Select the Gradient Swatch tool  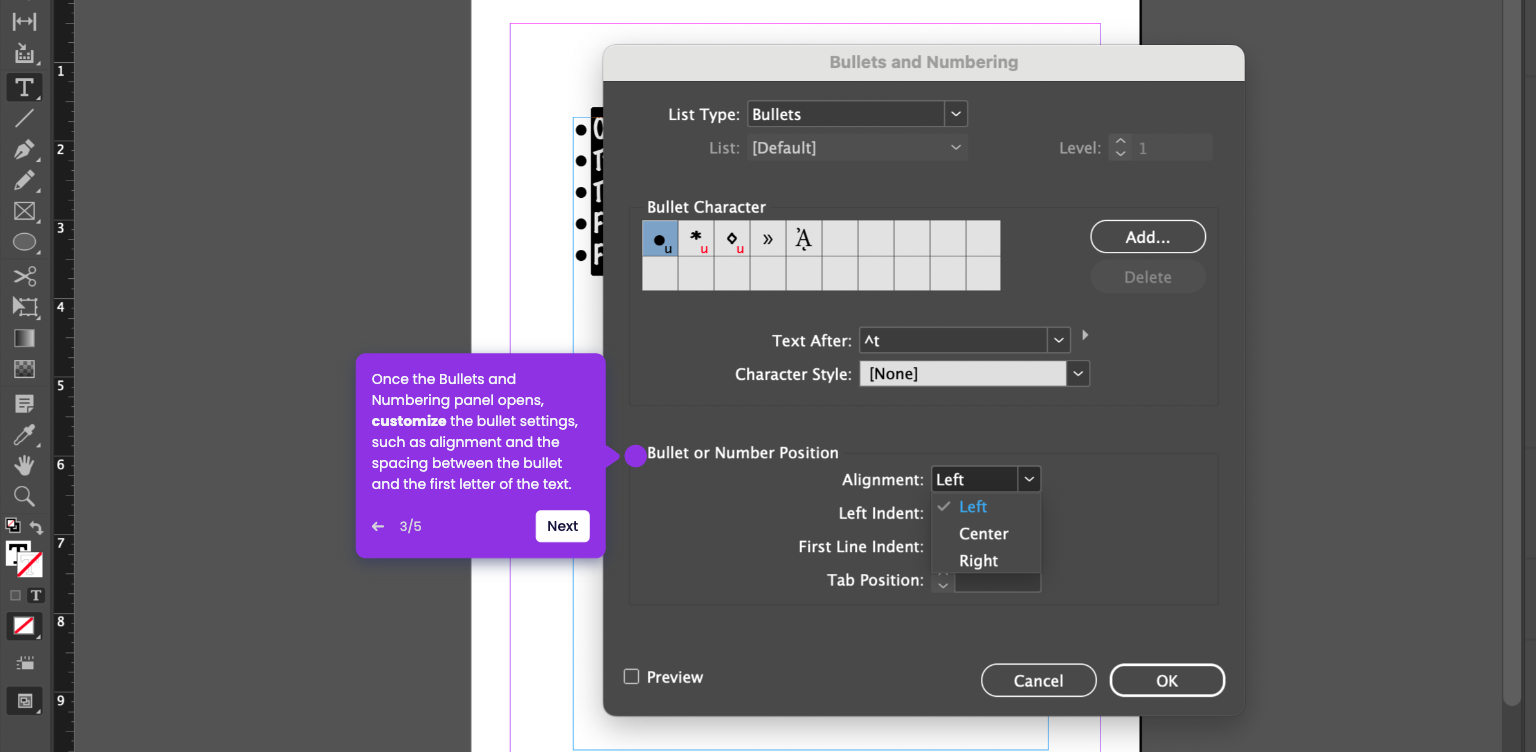point(24,338)
